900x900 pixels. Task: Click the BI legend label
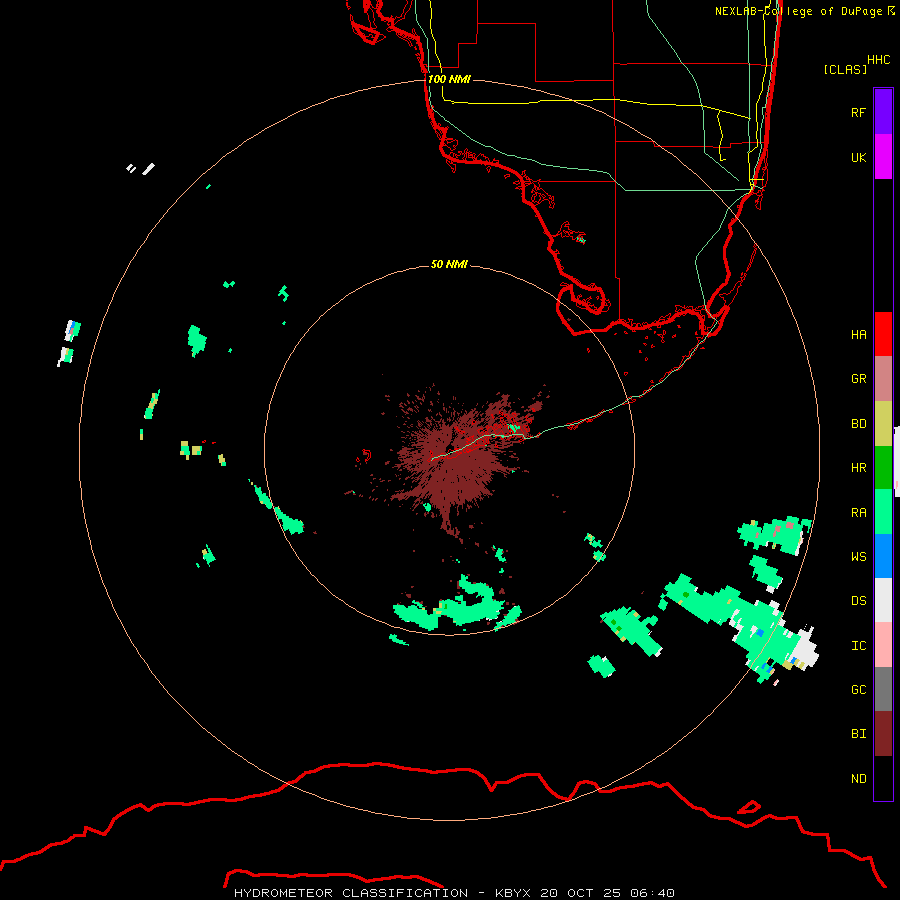858,734
